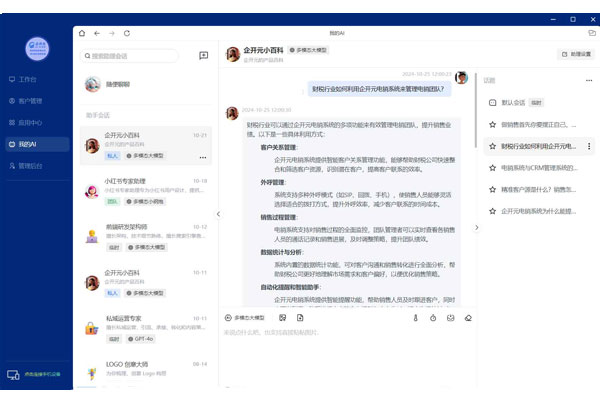Image resolution: width=600 pixels, height=400 pixels.
Task: Open the 电销系统与CRM管理系统 topic
Action: coord(540,168)
